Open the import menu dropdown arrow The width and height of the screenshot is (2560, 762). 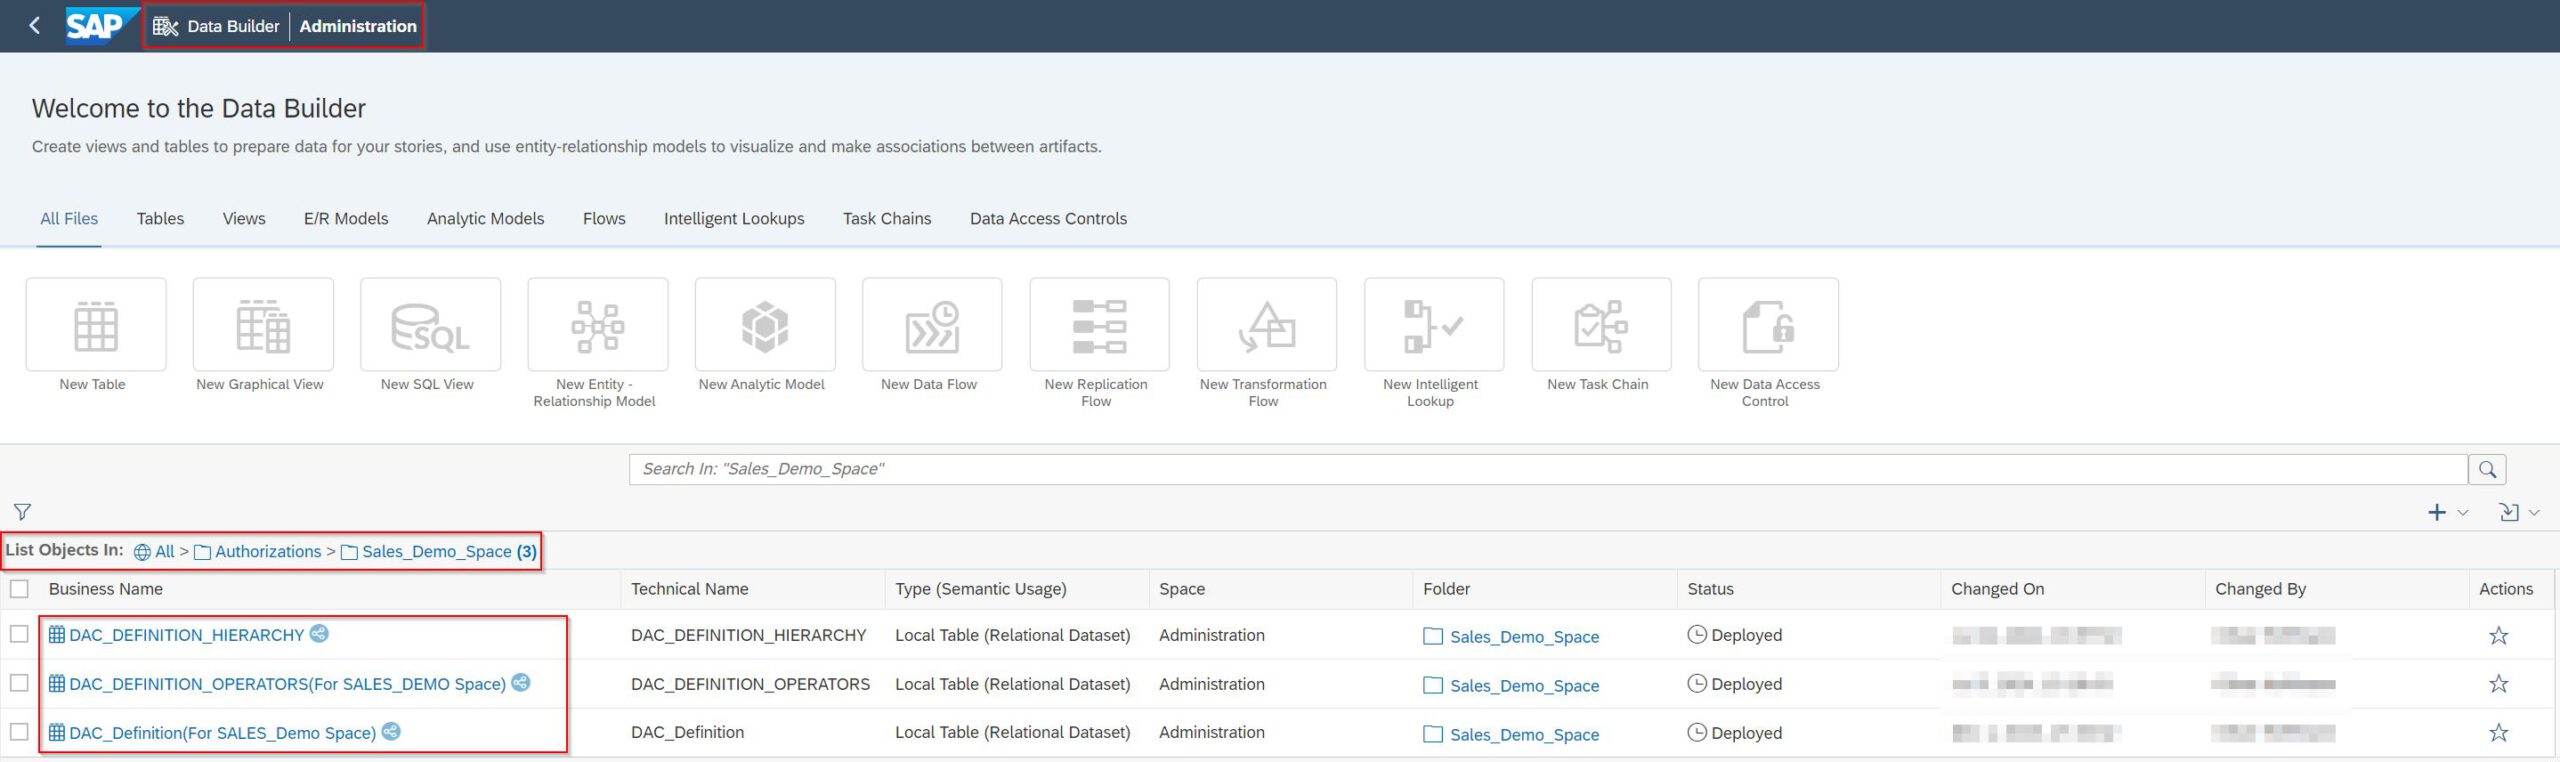[2534, 513]
